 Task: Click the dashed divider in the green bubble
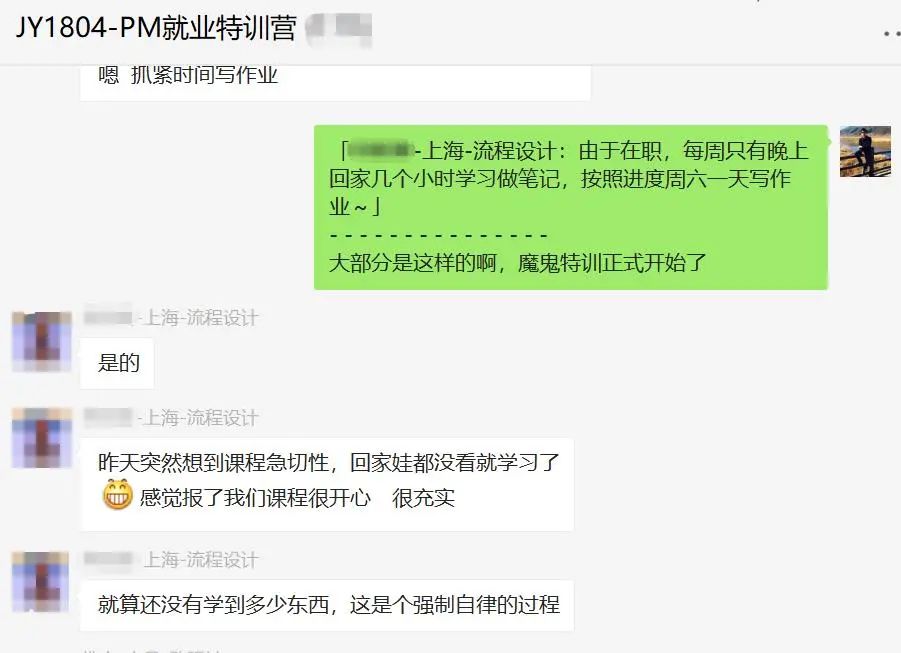[x=438, y=235]
